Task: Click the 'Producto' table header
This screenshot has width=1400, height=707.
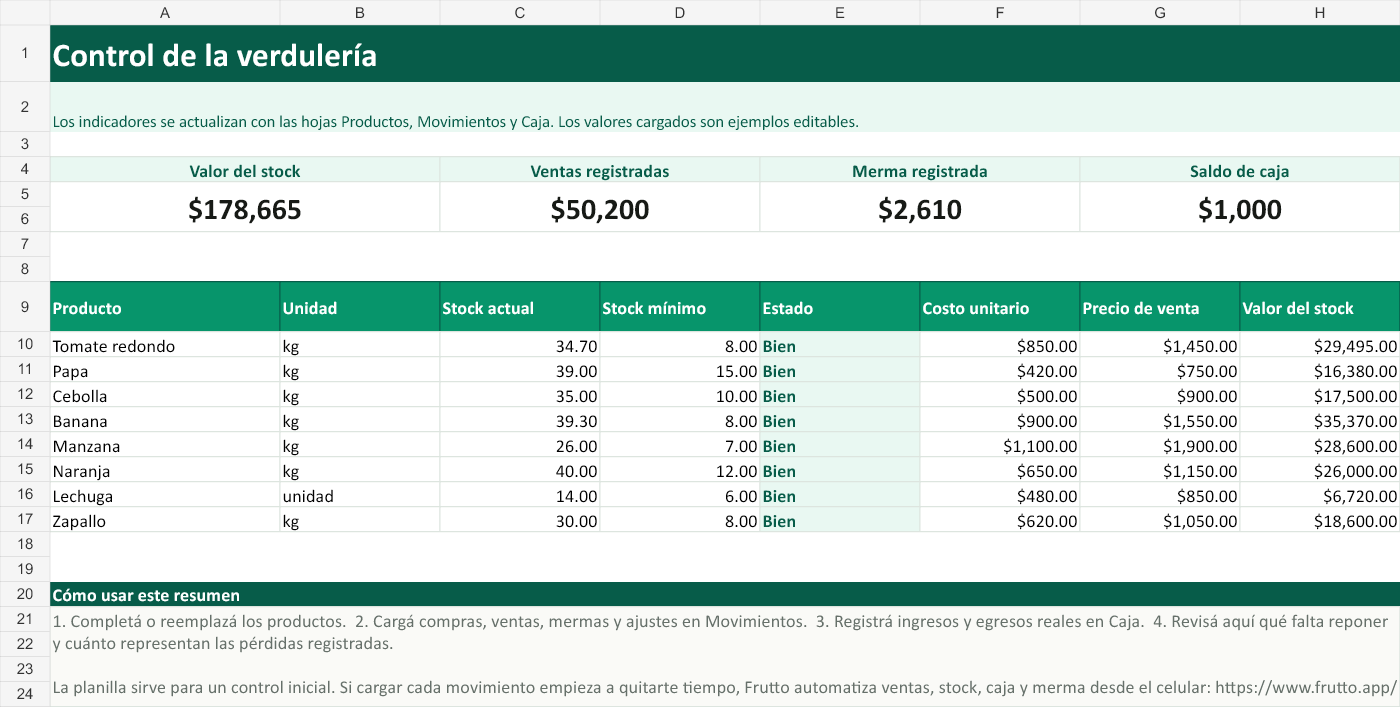Action: 165,307
